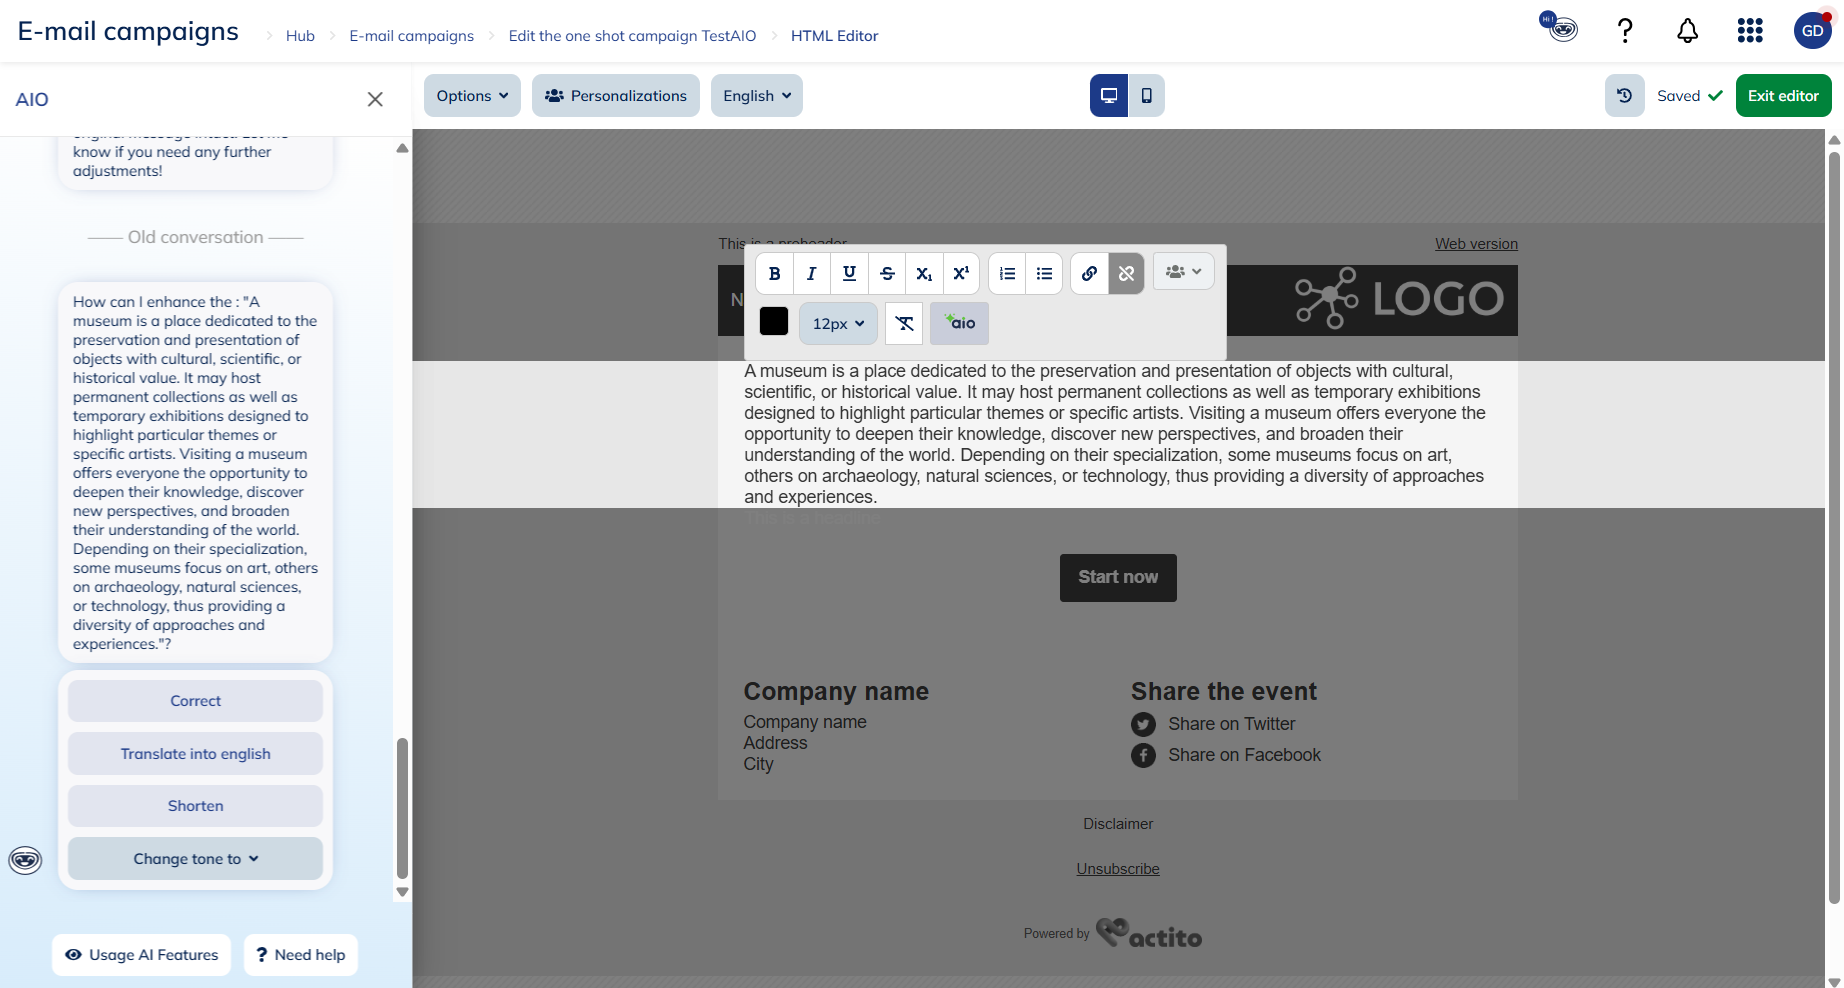The image size is (1844, 988).
Task: Switch to desktop preview mode
Action: point(1109,96)
